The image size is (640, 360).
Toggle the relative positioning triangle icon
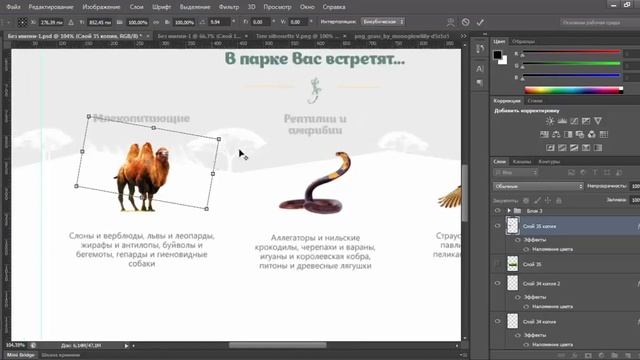[x=71, y=22]
